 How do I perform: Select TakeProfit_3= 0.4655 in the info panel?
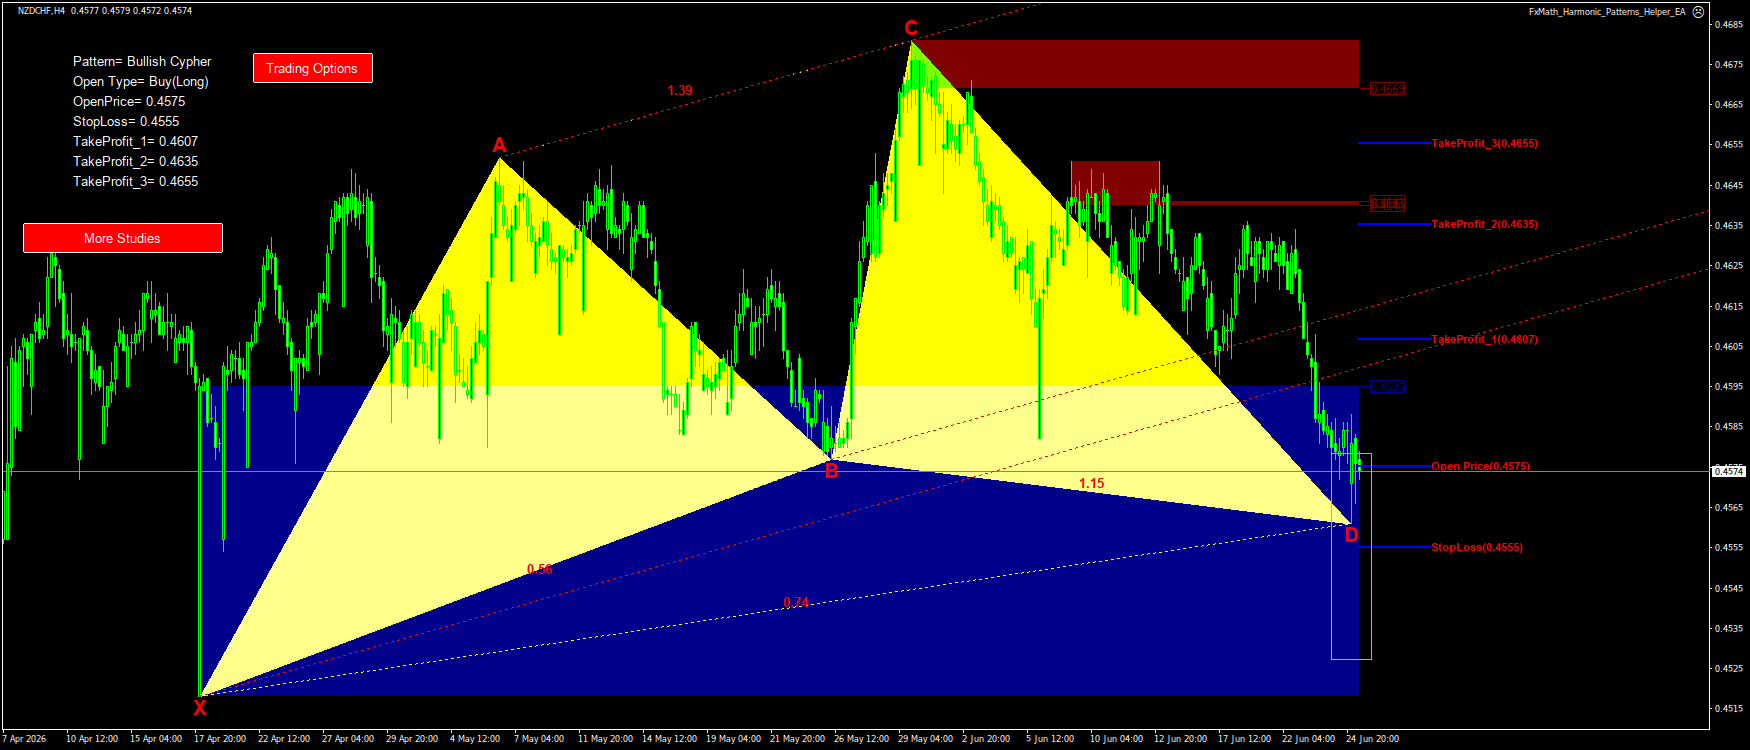pyautogui.click(x=135, y=181)
